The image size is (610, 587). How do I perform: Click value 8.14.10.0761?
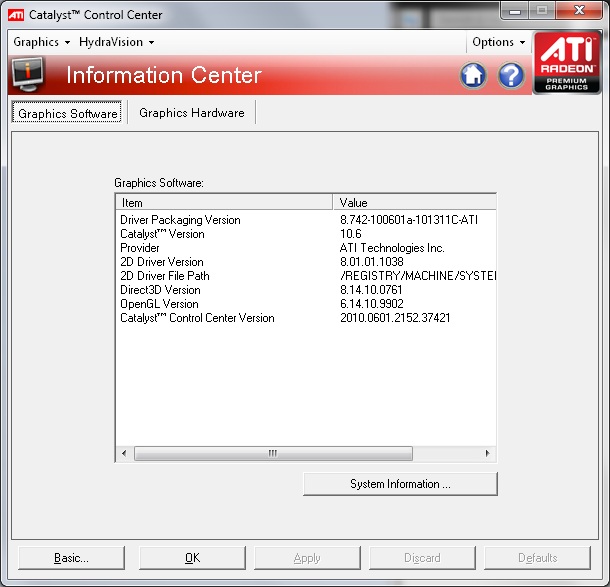click(371, 290)
